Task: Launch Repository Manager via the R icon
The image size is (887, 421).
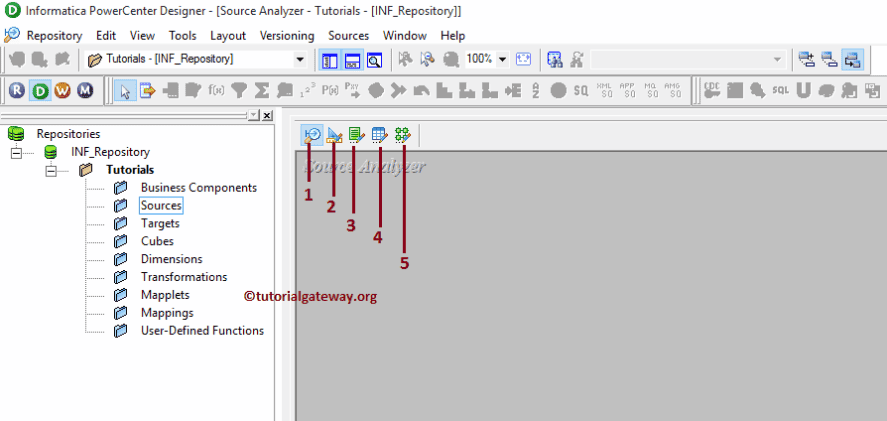Action: tap(17, 90)
